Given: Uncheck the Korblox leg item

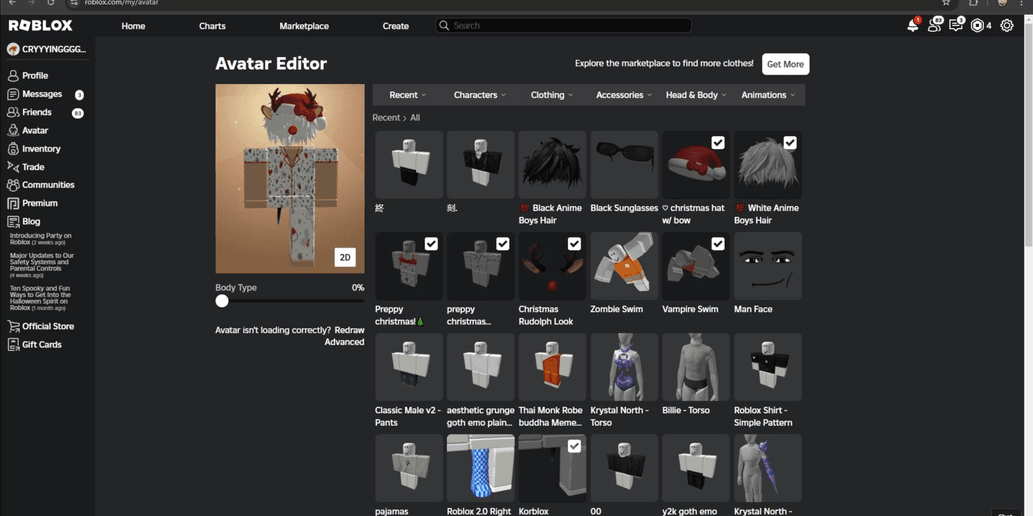Looking at the screenshot, I should pos(574,446).
